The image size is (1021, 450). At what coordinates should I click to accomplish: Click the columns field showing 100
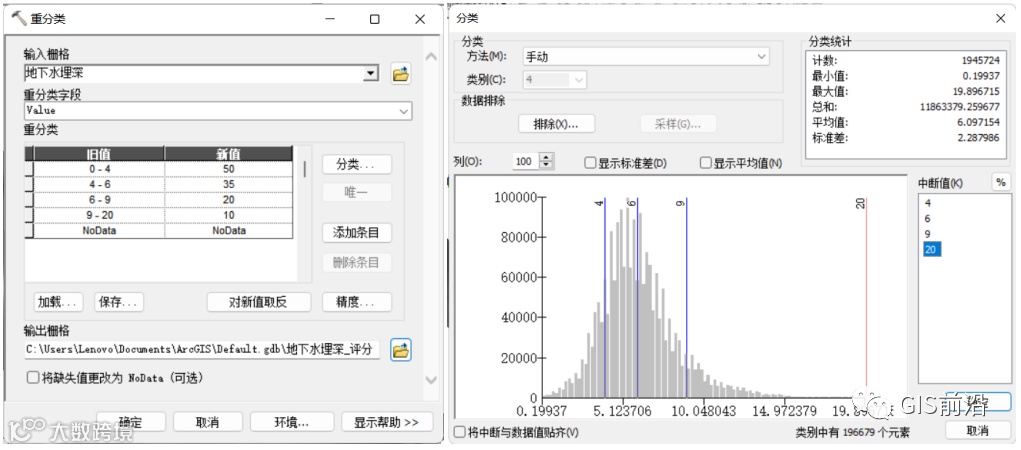[x=526, y=162]
